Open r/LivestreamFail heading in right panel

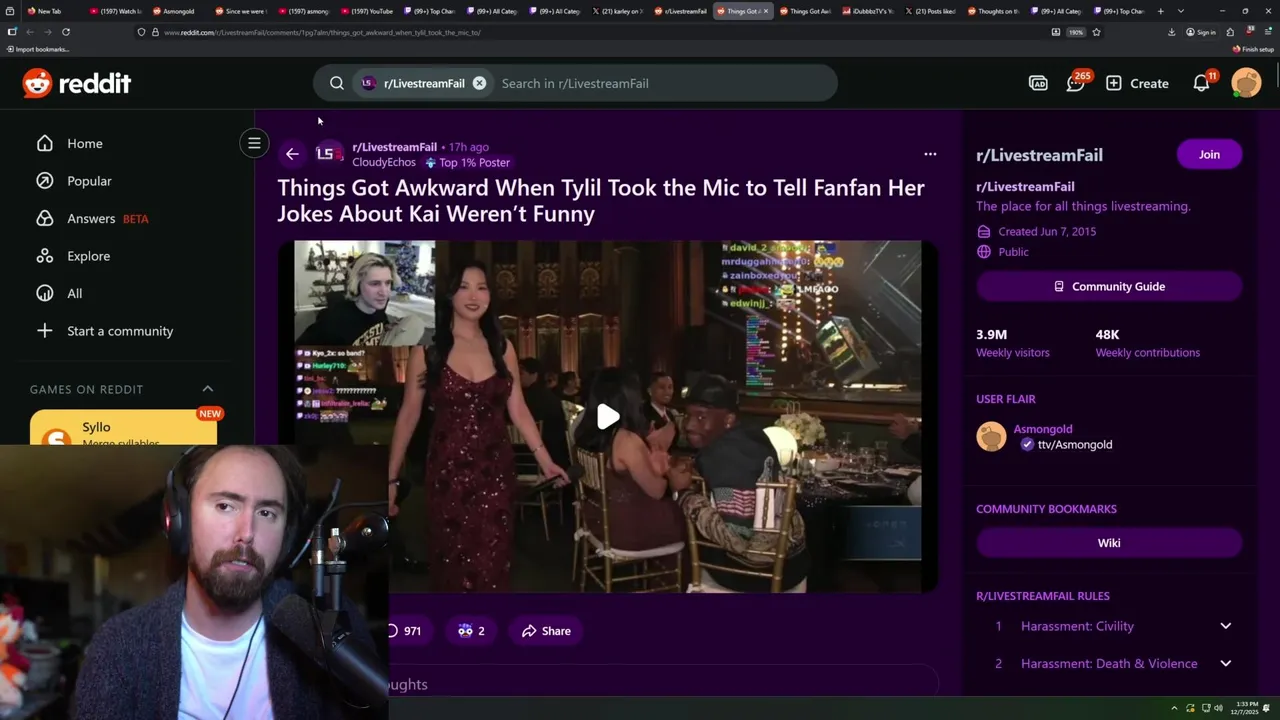click(x=1039, y=155)
